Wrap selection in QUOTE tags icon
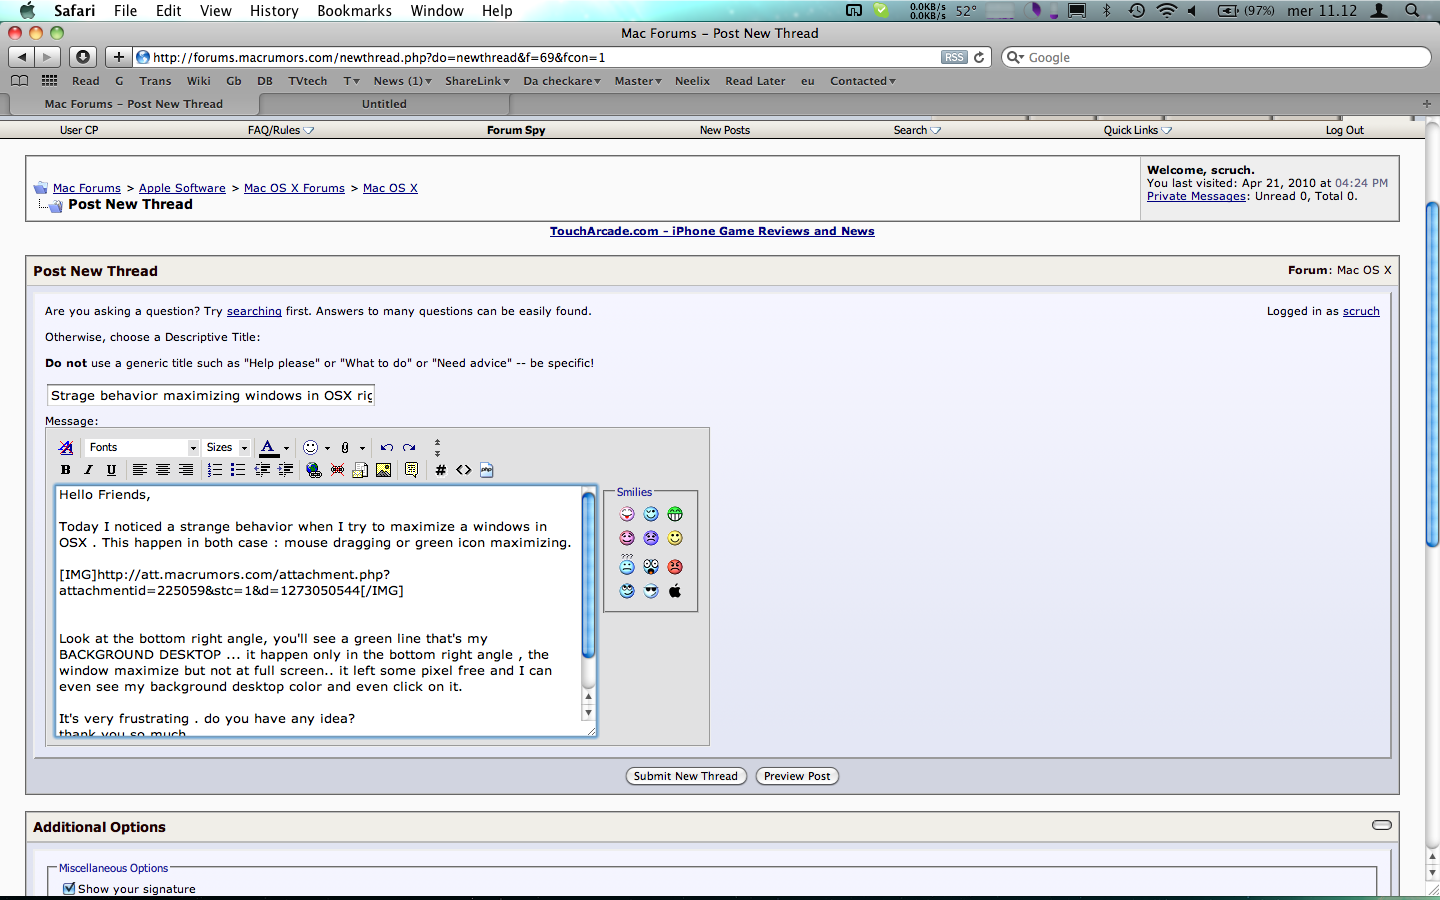 411,470
